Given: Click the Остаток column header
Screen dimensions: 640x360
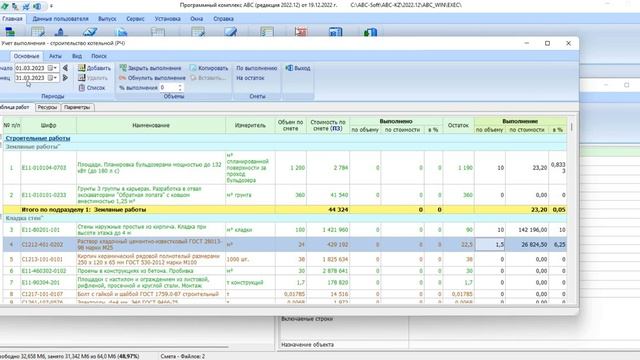Looking at the screenshot, I should tap(458, 125).
